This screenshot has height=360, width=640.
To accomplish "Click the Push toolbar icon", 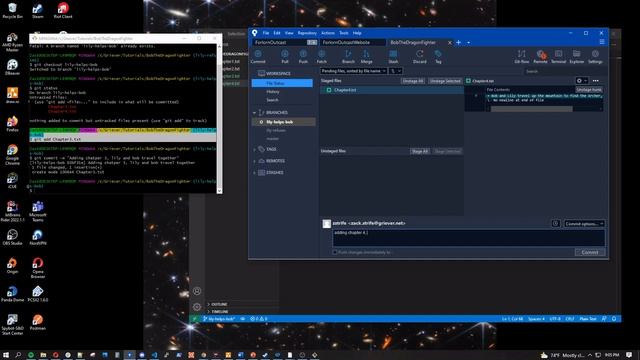I will pyautogui.click(x=303, y=56).
